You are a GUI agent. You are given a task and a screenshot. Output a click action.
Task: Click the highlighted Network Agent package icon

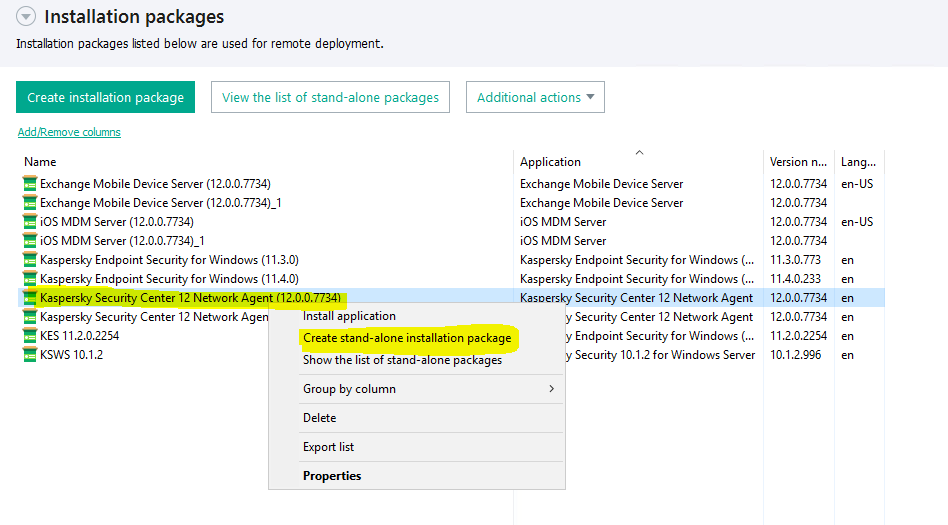pos(29,298)
